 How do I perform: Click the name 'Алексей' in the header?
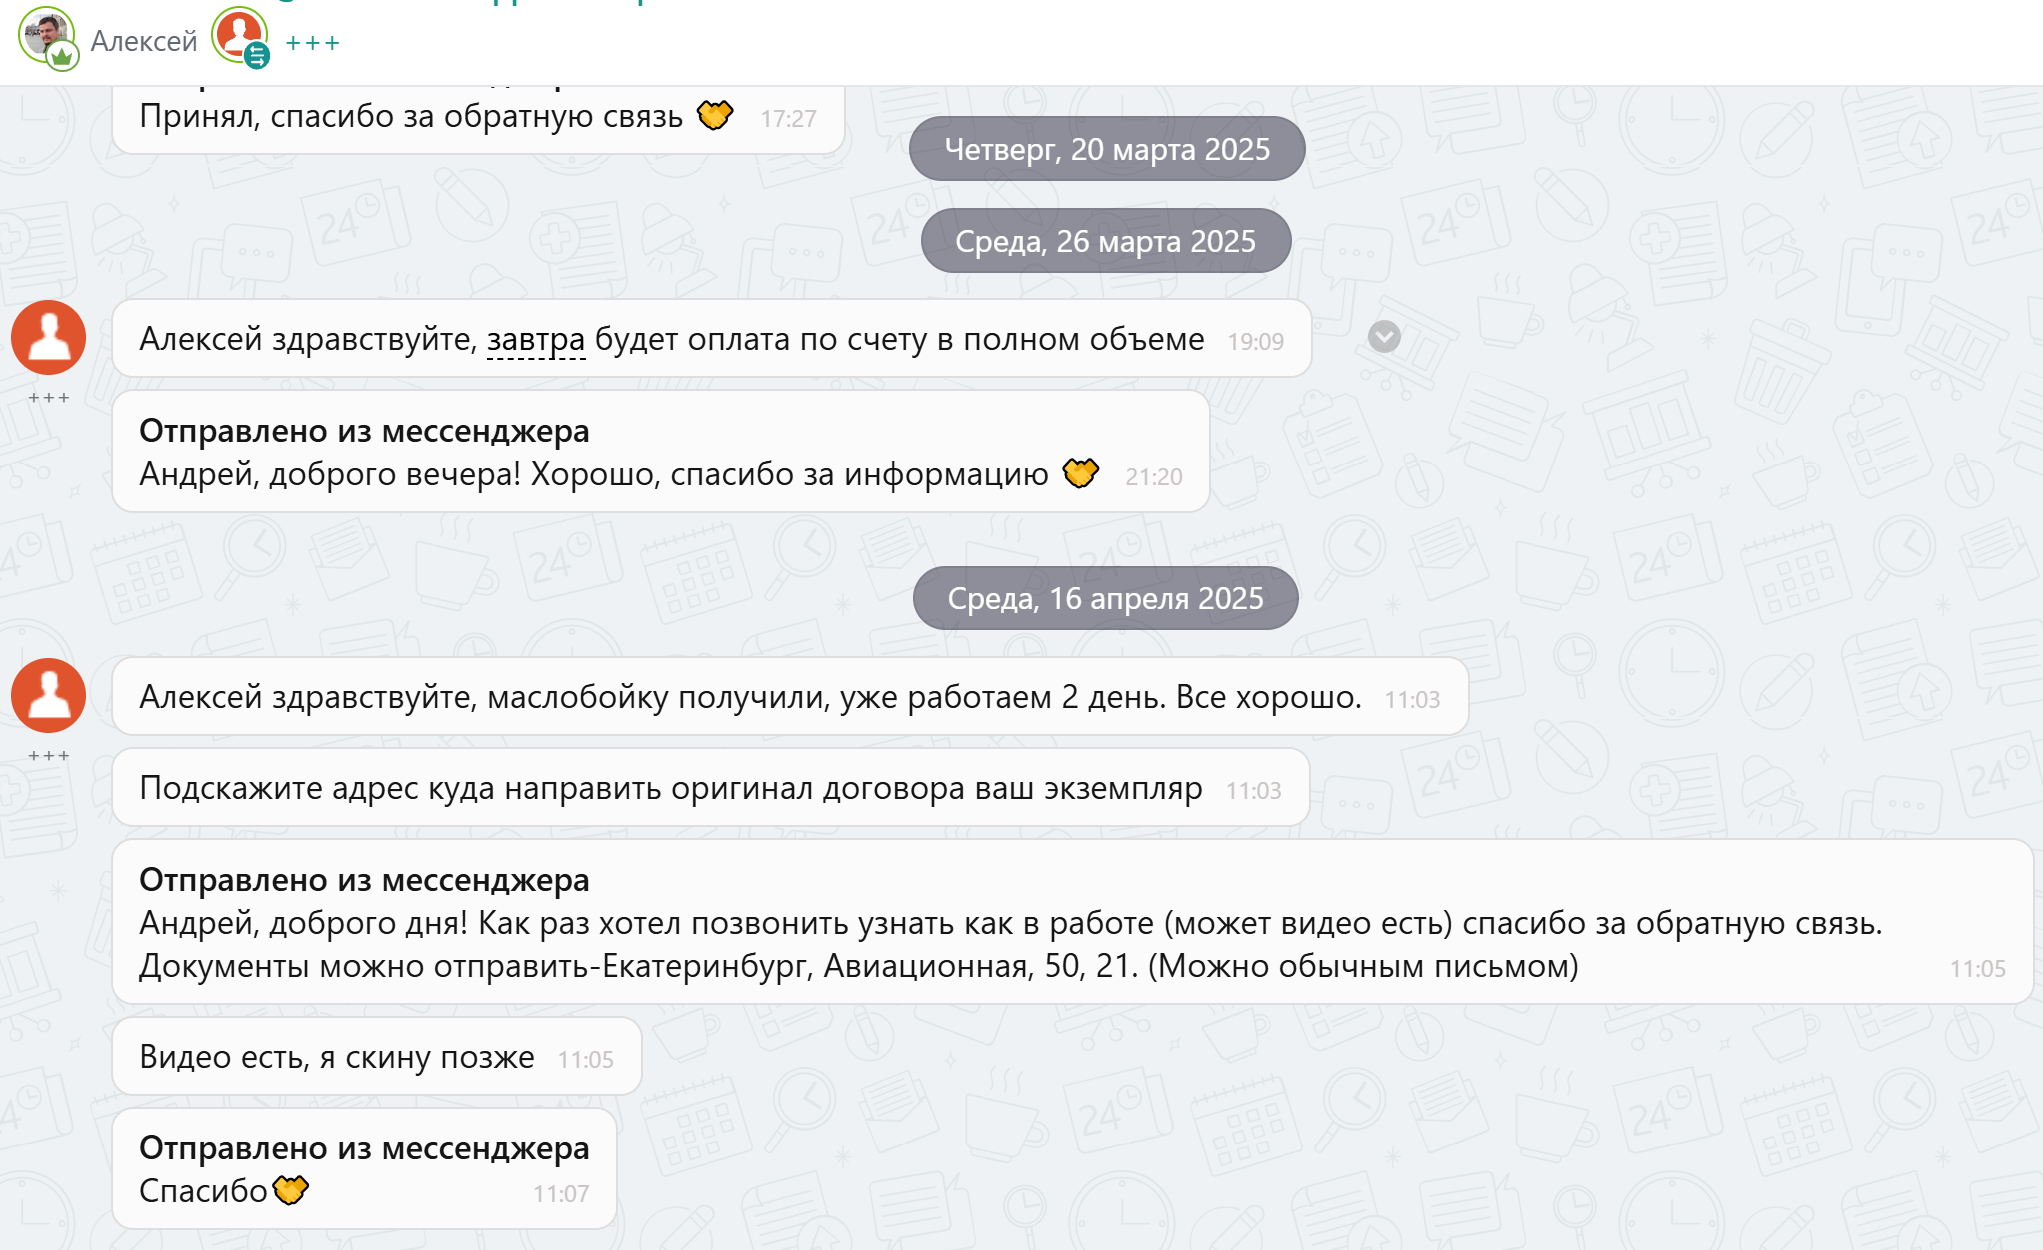[144, 41]
